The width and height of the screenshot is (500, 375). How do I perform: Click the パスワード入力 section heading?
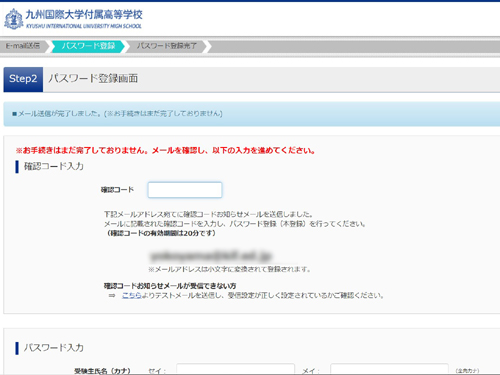click(54, 348)
